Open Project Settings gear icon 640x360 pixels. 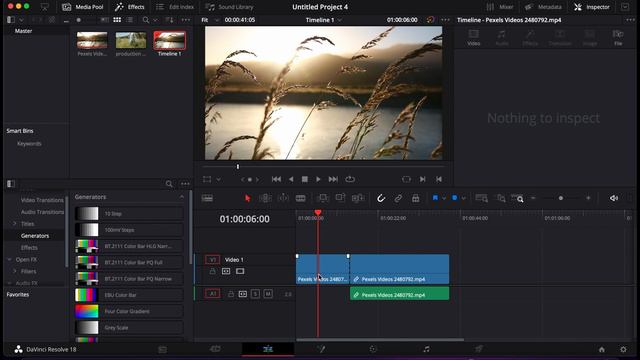coord(623,349)
